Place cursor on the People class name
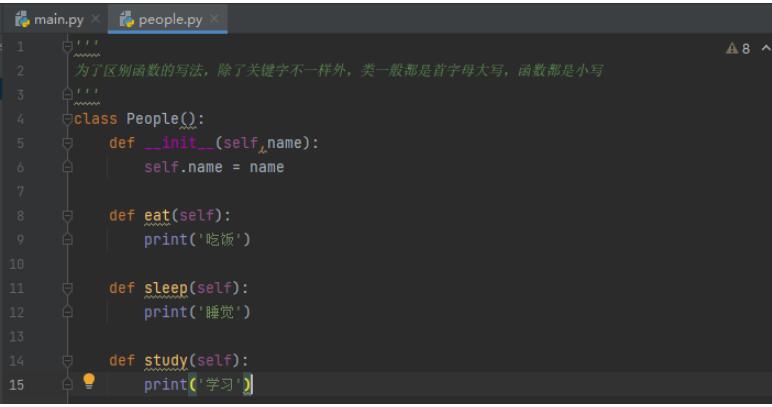Viewport: 772px width, 407px height. (151, 119)
